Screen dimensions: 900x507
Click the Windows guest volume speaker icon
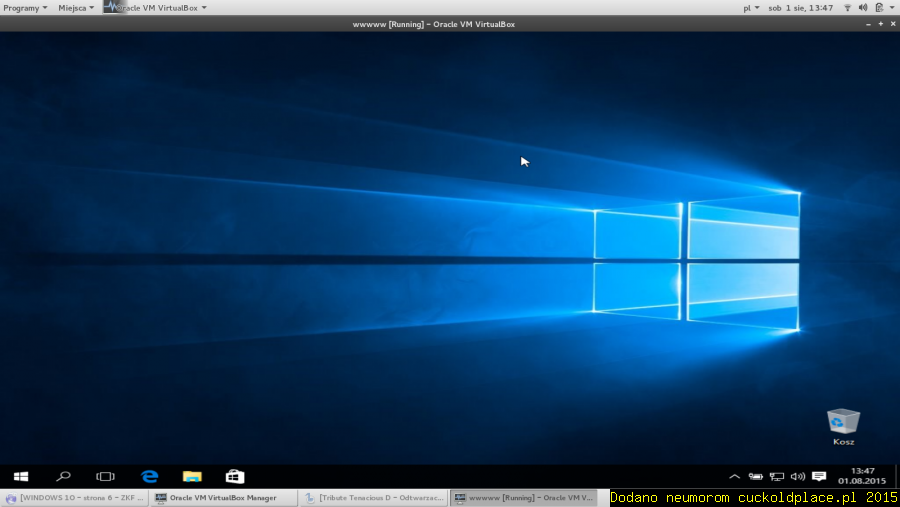pyautogui.click(x=797, y=477)
